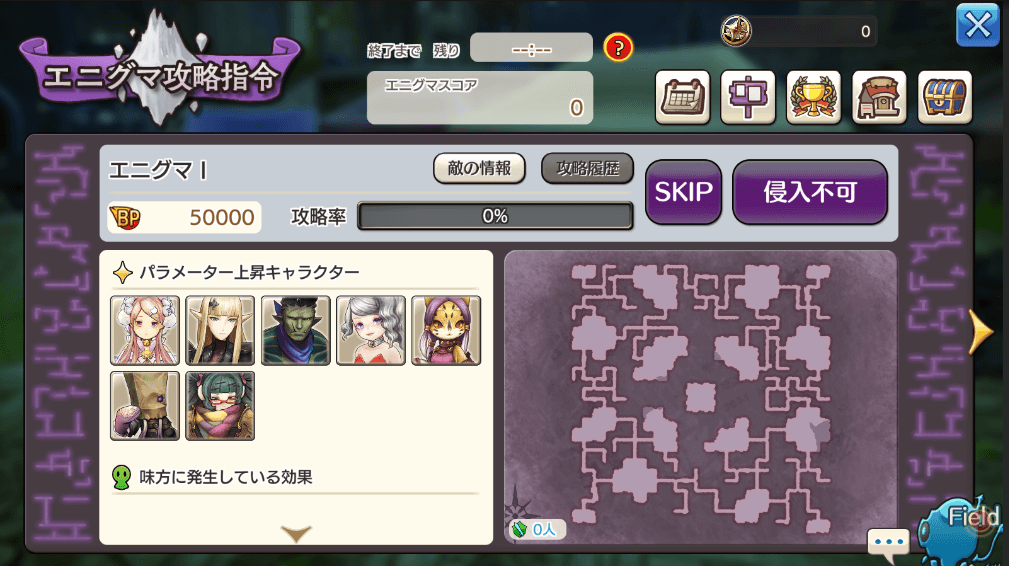Click the purple SKIP button

click(x=683, y=192)
